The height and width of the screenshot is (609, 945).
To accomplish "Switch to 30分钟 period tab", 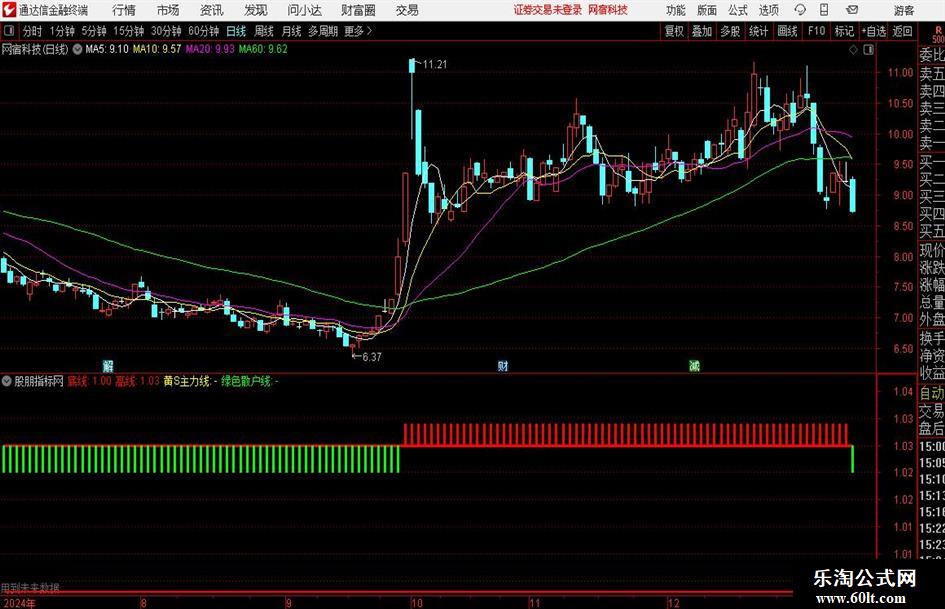I will [166, 31].
